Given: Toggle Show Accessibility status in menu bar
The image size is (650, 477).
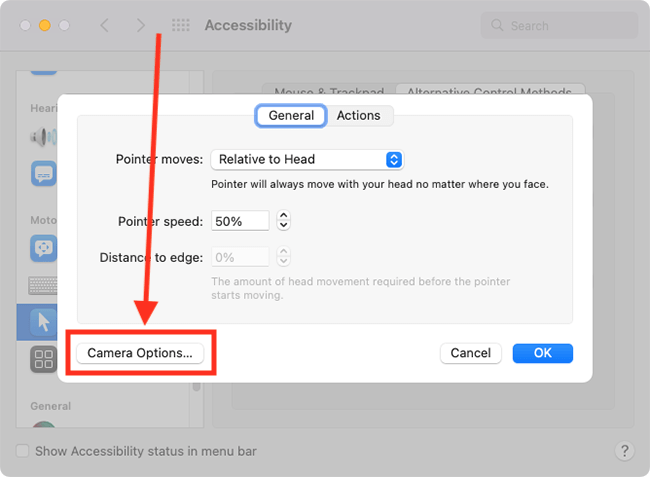Looking at the screenshot, I should click(22, 451).
